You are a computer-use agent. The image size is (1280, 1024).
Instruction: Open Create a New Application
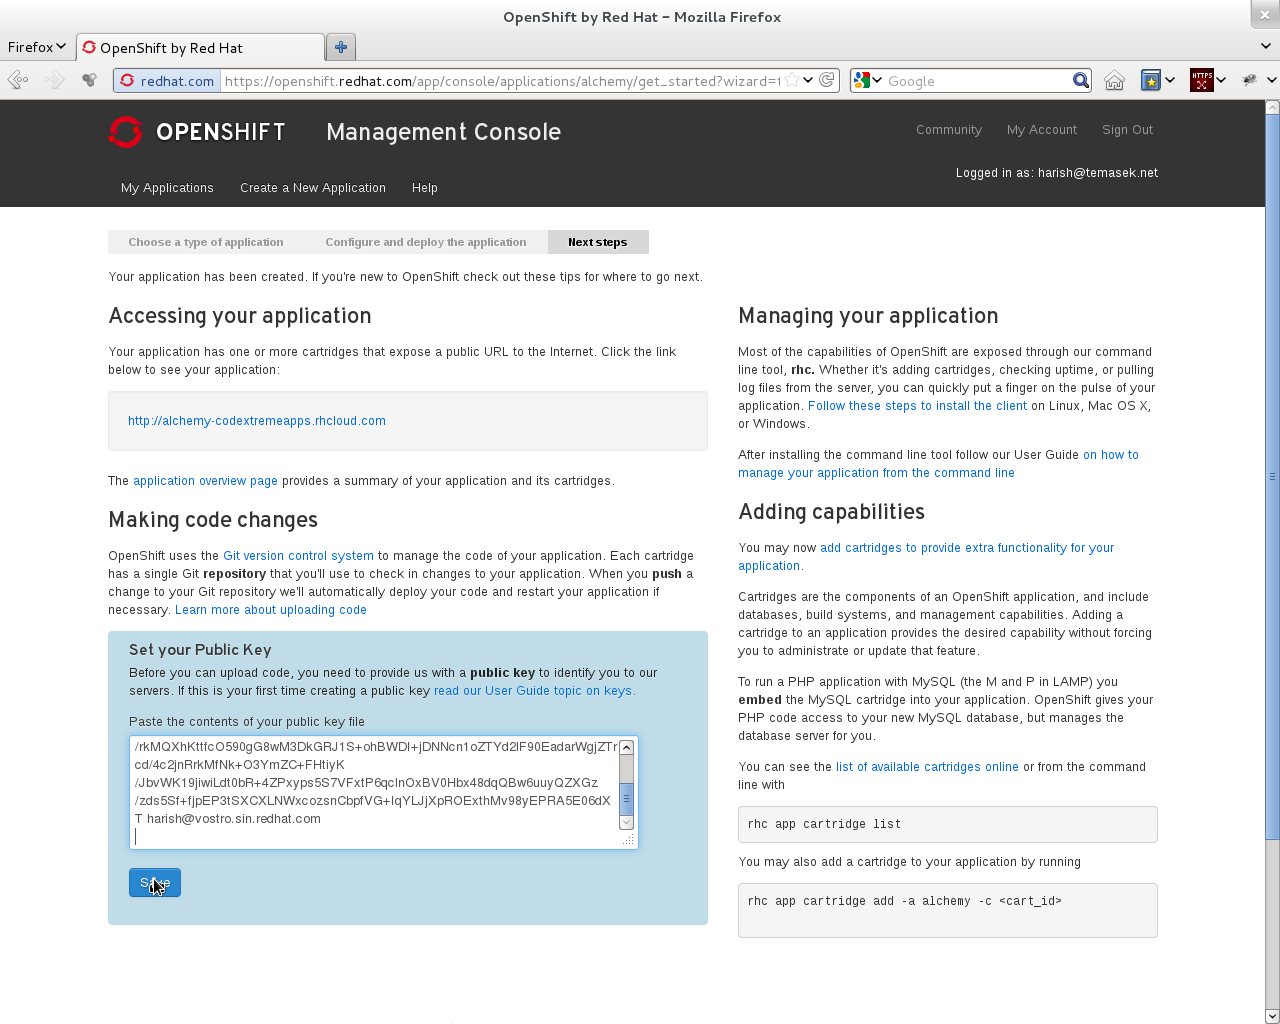pyautogui.click(x=313, y=188)
